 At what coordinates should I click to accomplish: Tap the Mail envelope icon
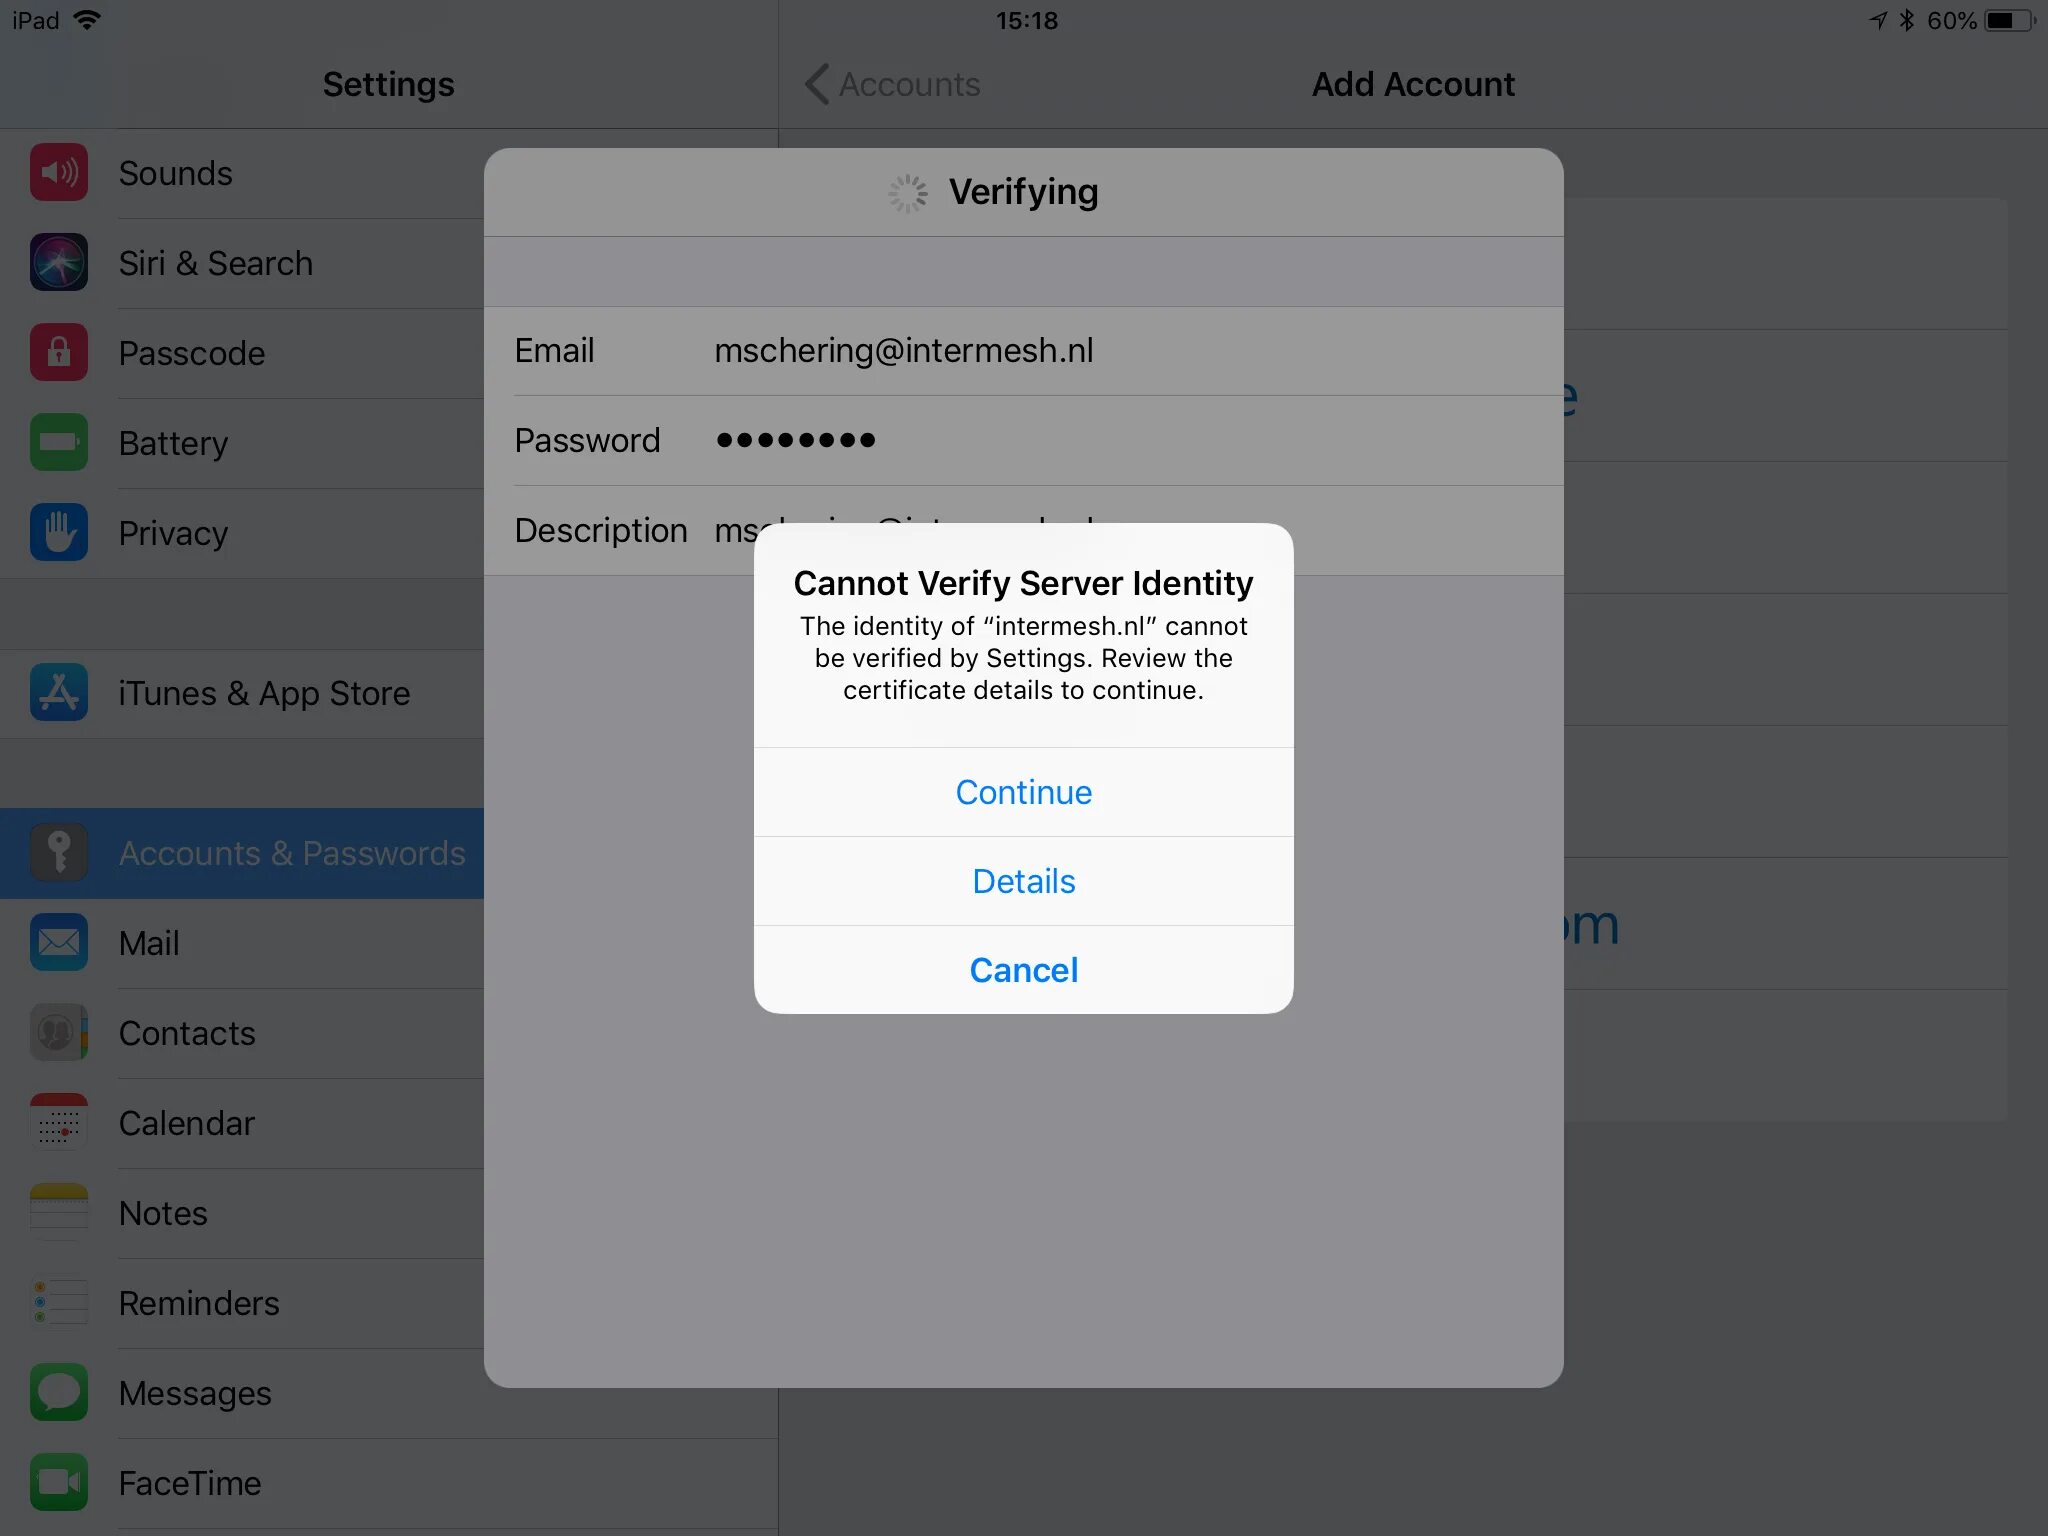pyautogui.click(x=59, y=943)
